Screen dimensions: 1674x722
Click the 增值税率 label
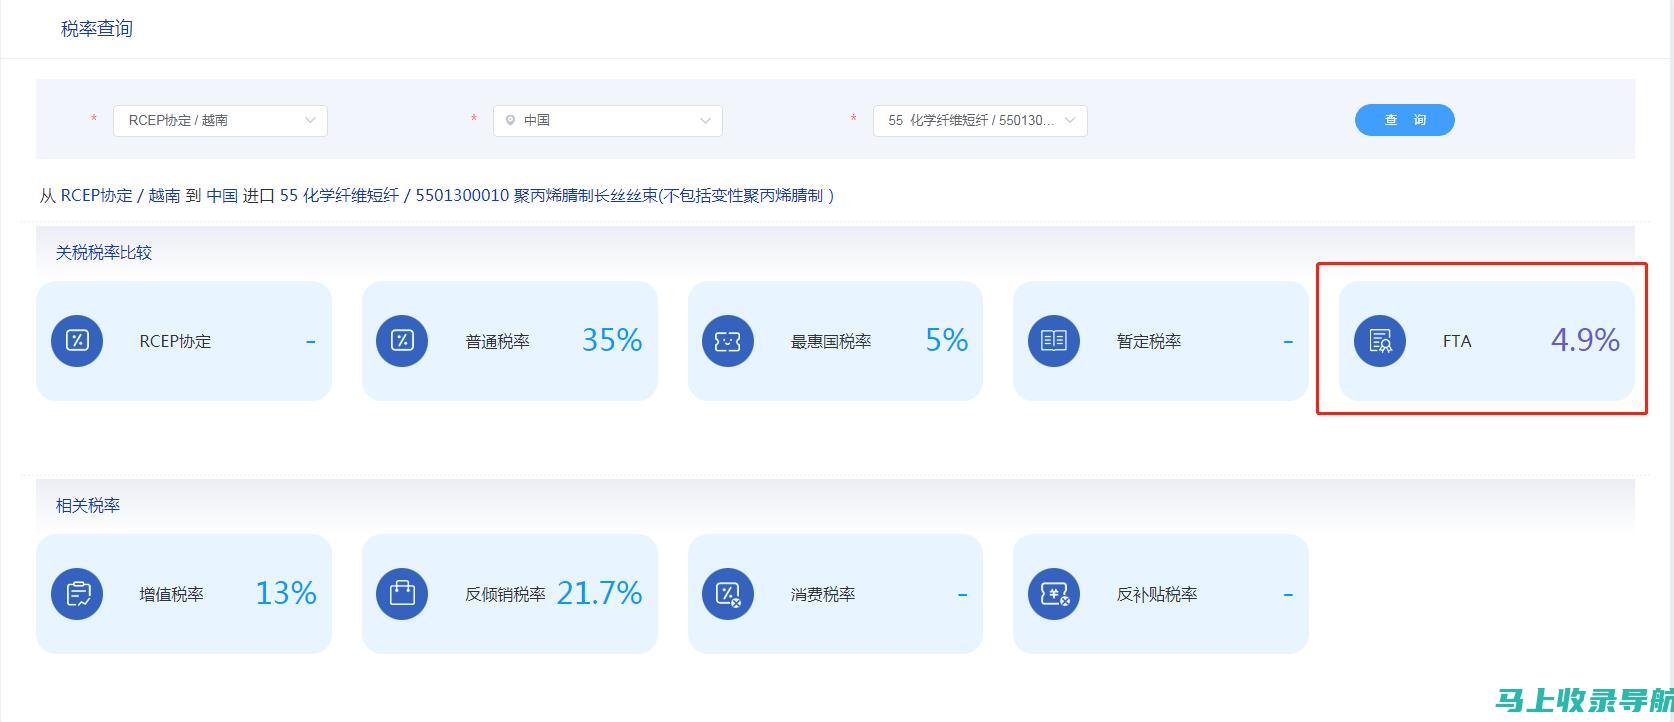click(172, 594)
